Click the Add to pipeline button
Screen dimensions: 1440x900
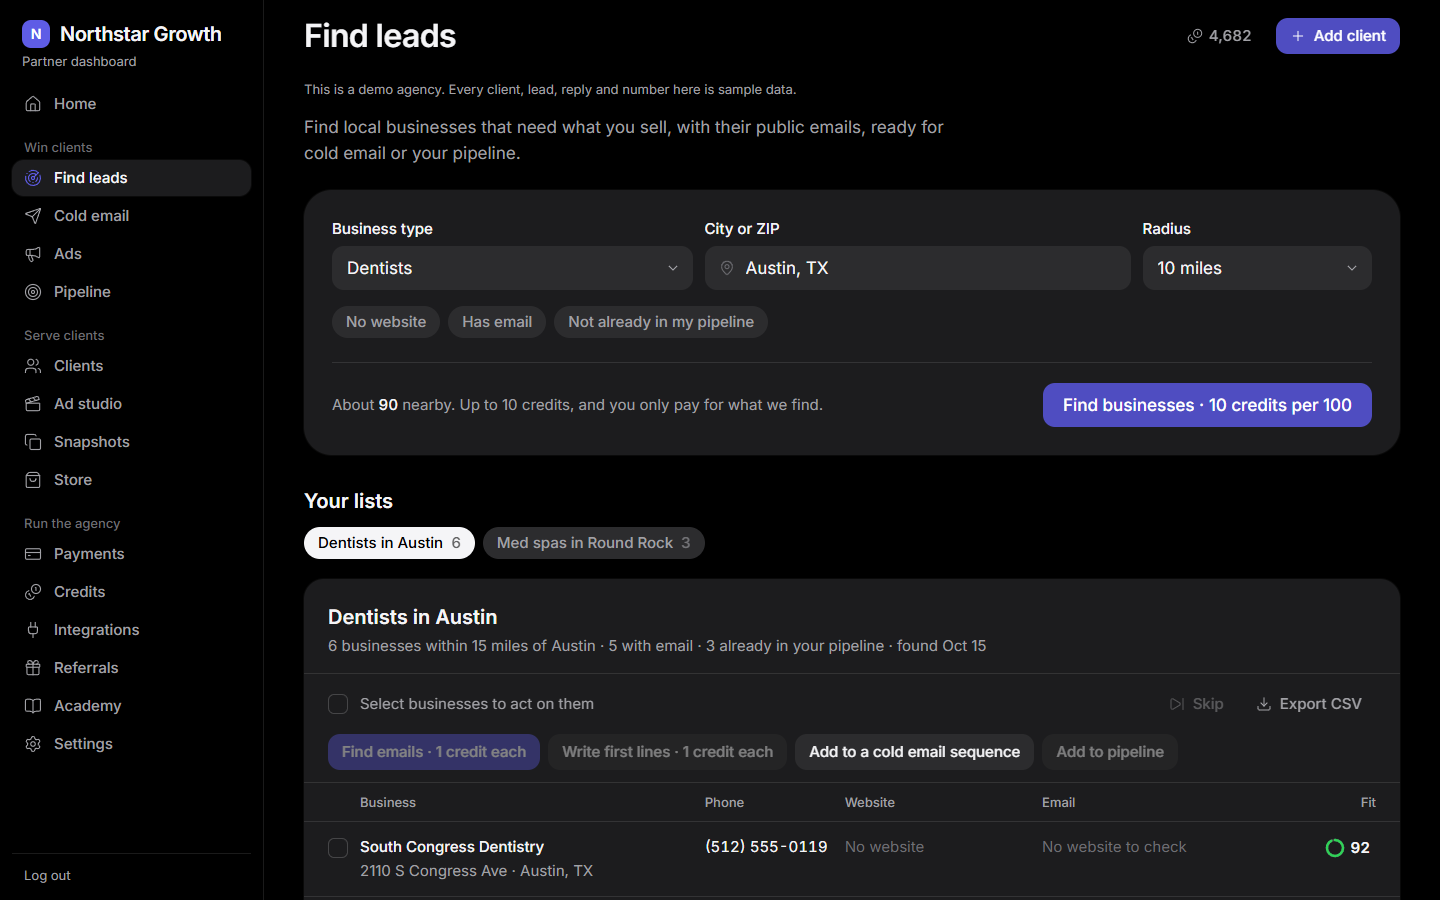pyautogui.click(x=1110, y=752)
